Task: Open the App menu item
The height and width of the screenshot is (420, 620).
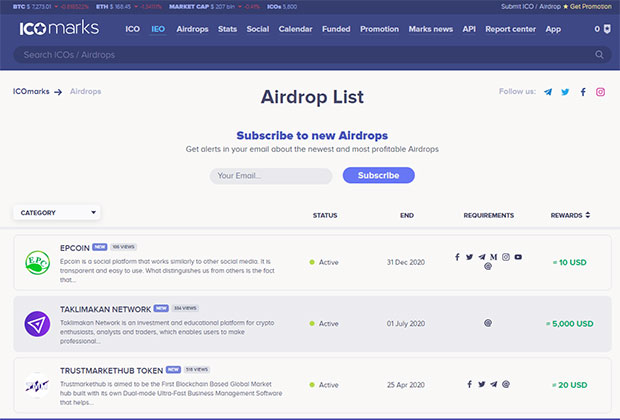Action: tap(553, 29)
